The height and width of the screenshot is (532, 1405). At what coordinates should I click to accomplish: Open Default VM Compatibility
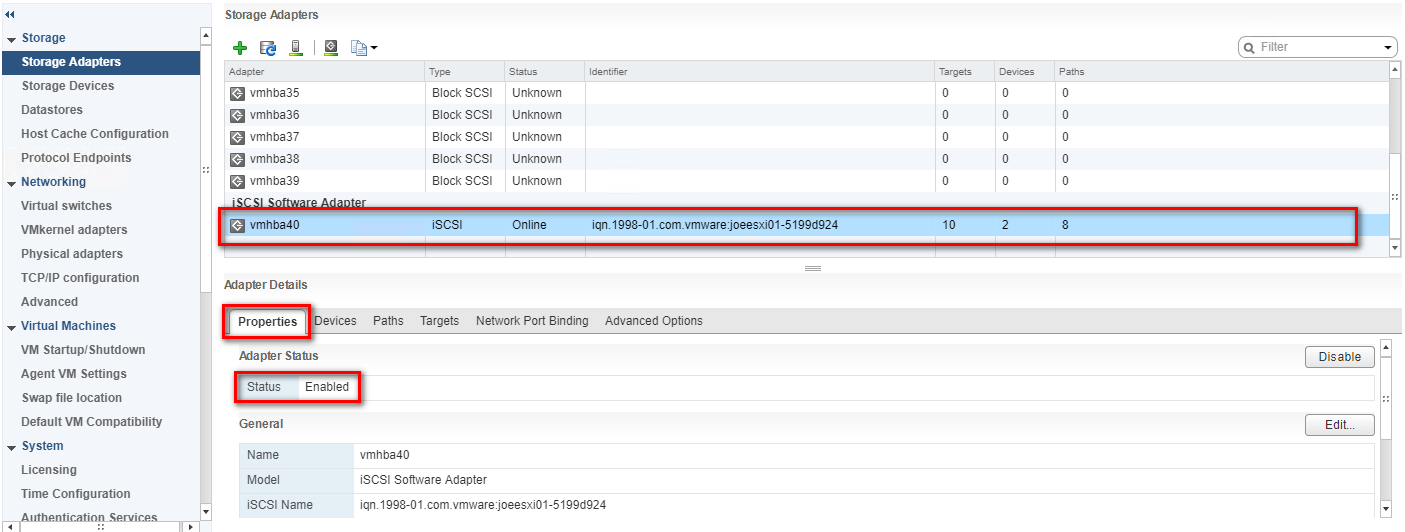pyautogui.click(x=91, y=422)
